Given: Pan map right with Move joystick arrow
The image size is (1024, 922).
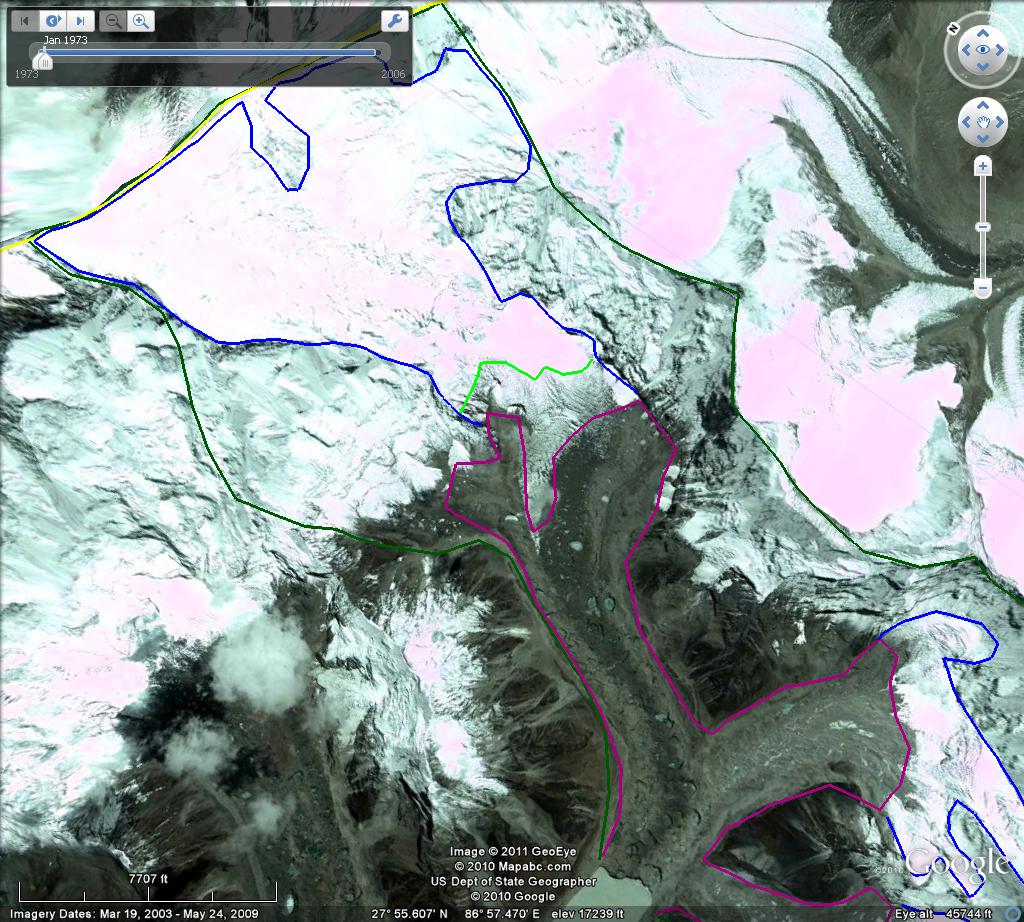Looking at the screenshot, I should click(x=1001, y=123).
